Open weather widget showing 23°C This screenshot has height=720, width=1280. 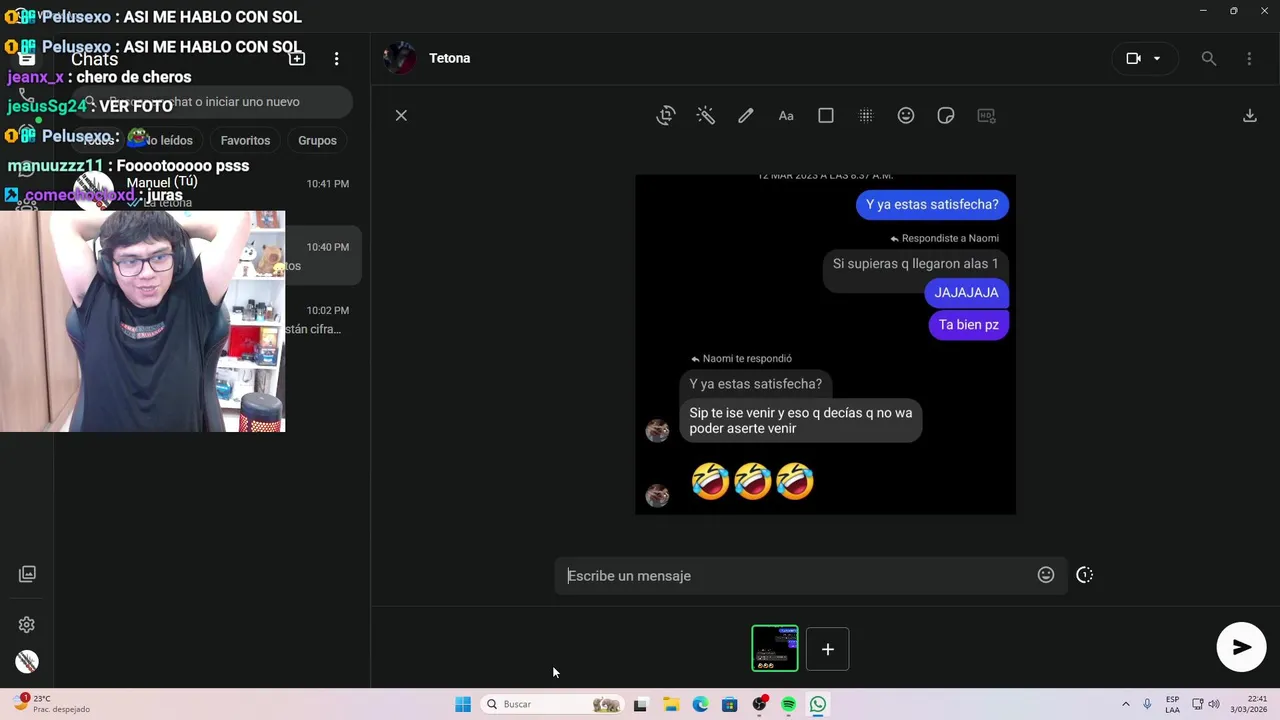click(50, 704)
